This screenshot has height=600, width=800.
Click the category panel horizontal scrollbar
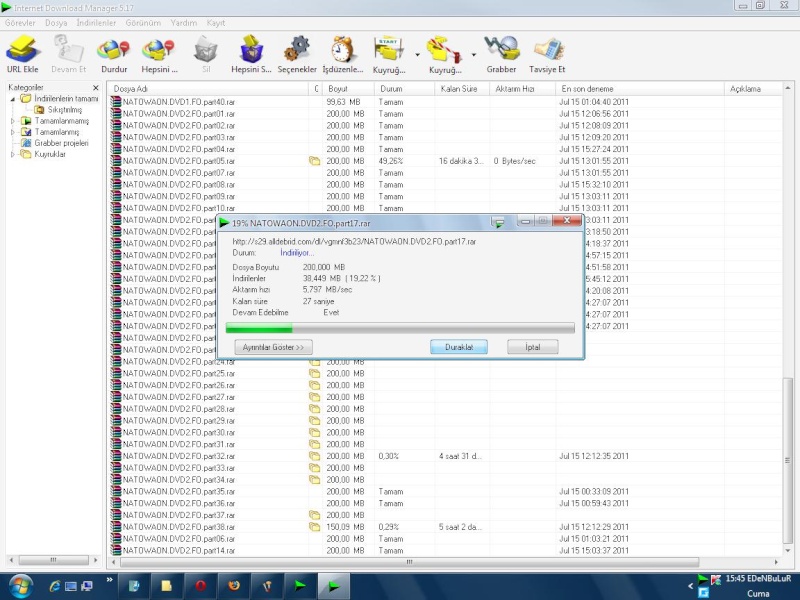coord(53,560)
